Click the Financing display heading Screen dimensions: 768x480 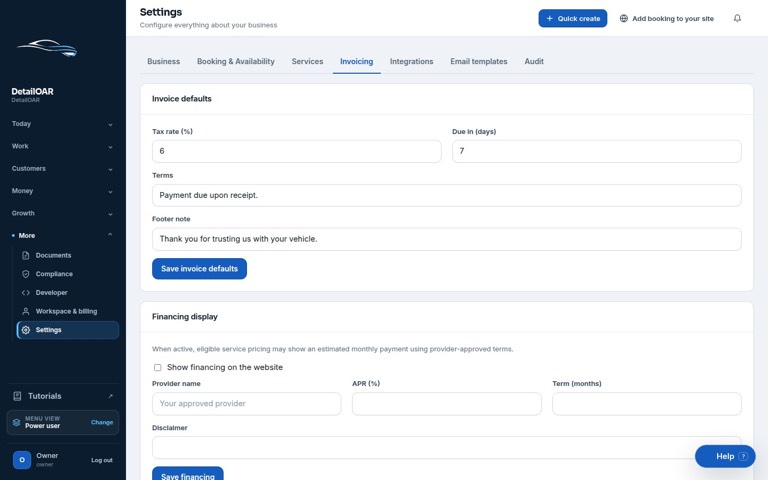[185, 316]
